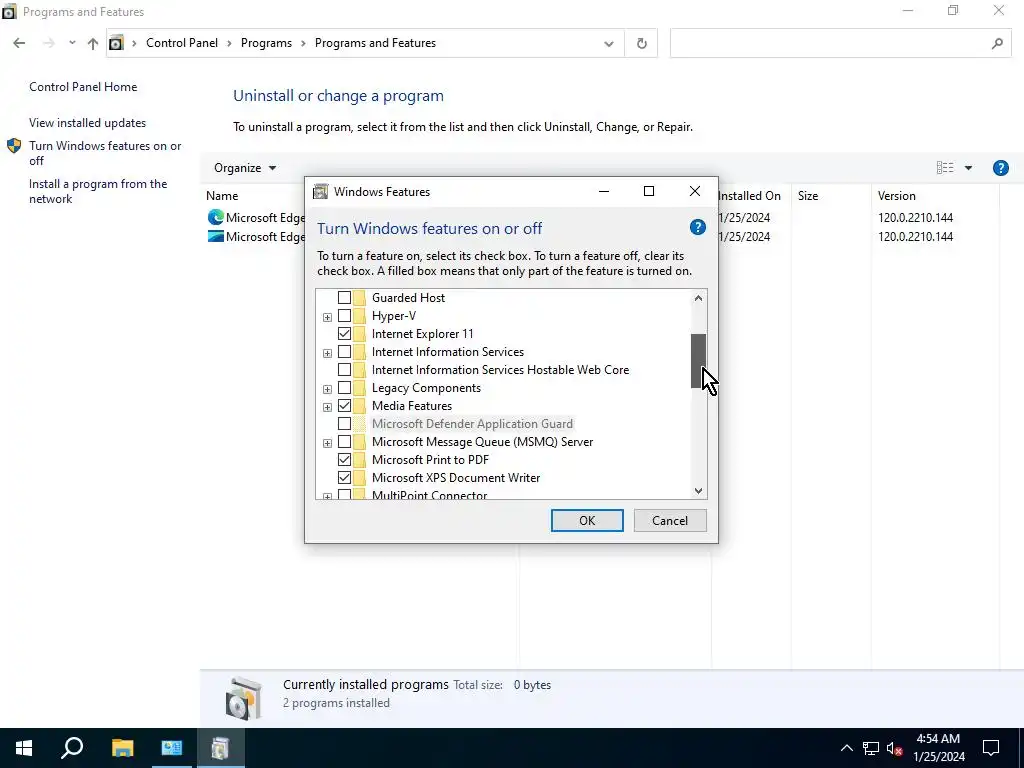Expand the Hyper-V tree node
The height and width of the screenshot is (768, 1024).
click(x=327, y=317)
